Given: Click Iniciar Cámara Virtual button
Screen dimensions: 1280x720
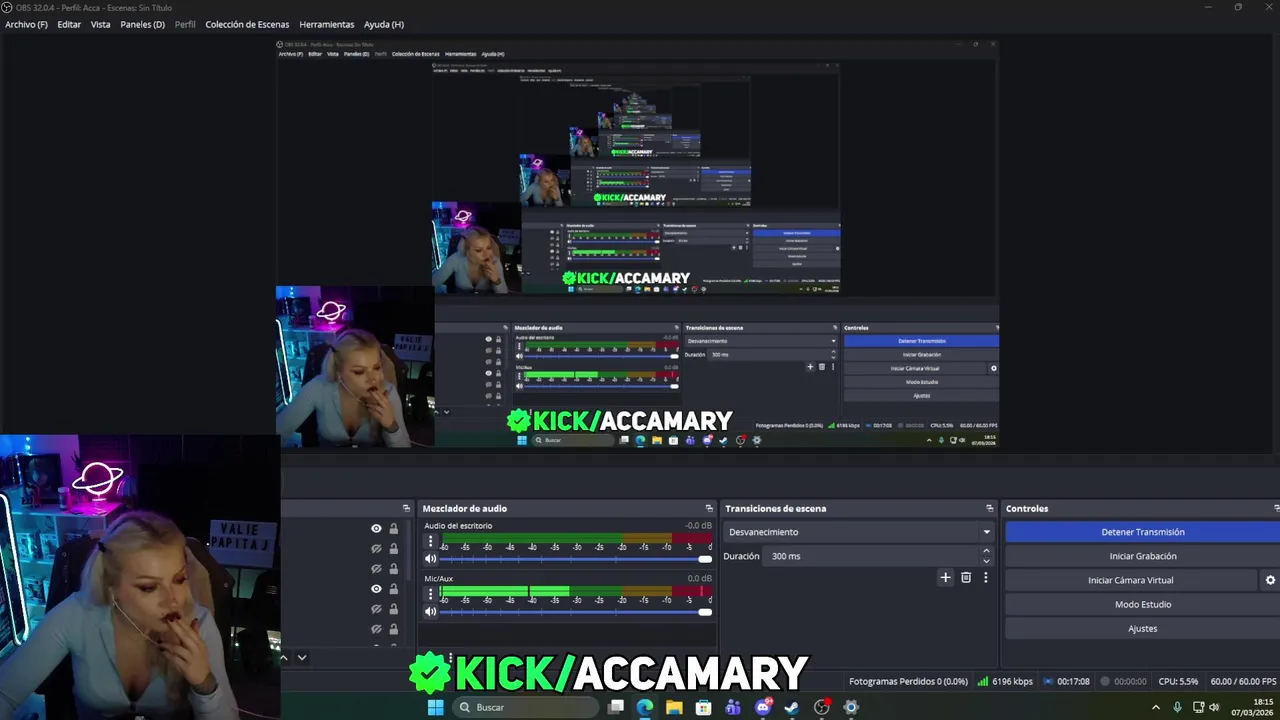Looking at the screenshot, I should [1131, 580].
